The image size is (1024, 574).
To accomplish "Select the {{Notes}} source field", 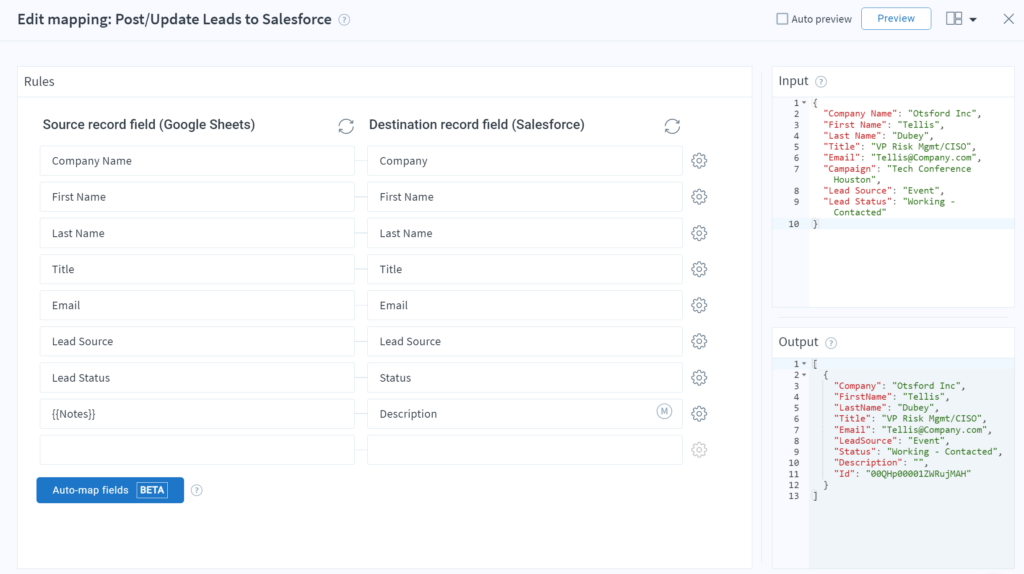I will tap(197, 414).
